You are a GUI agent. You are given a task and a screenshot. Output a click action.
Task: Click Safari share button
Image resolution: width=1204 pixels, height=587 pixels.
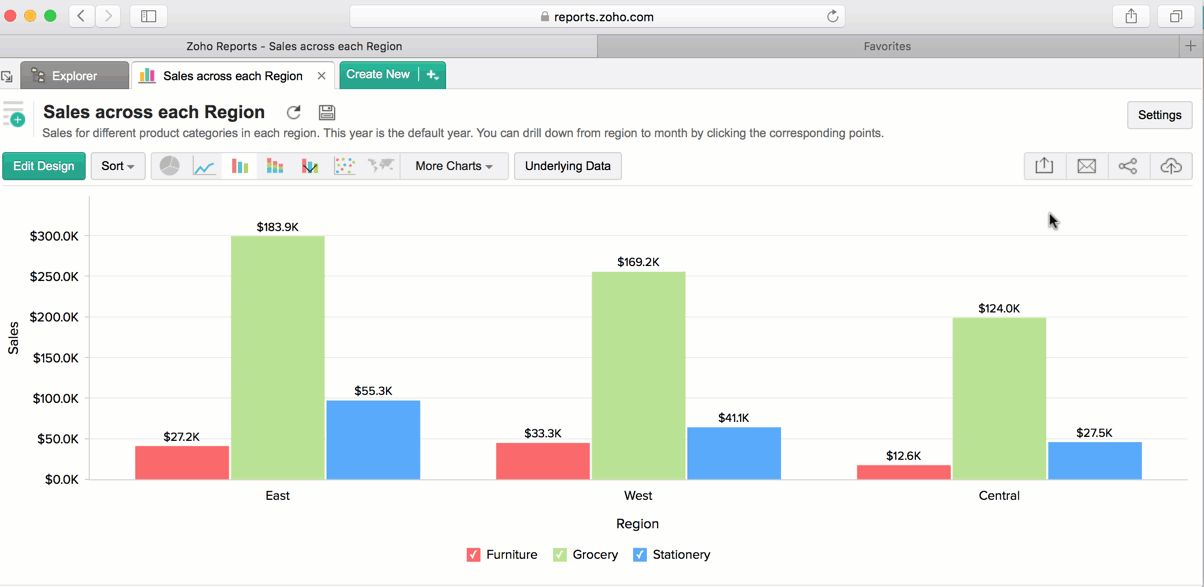pyautogui.click(x=1131, y=16)
